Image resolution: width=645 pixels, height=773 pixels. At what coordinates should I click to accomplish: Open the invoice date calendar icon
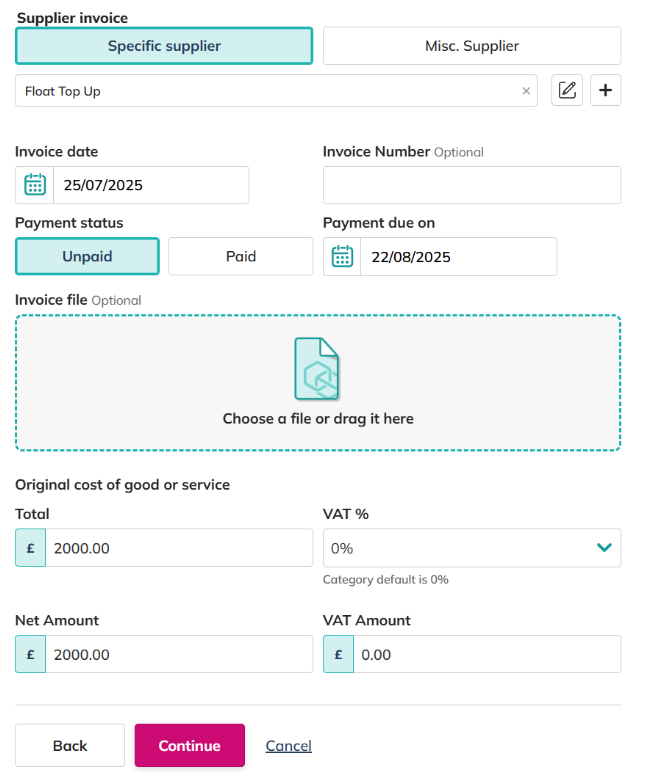[35, 185]
